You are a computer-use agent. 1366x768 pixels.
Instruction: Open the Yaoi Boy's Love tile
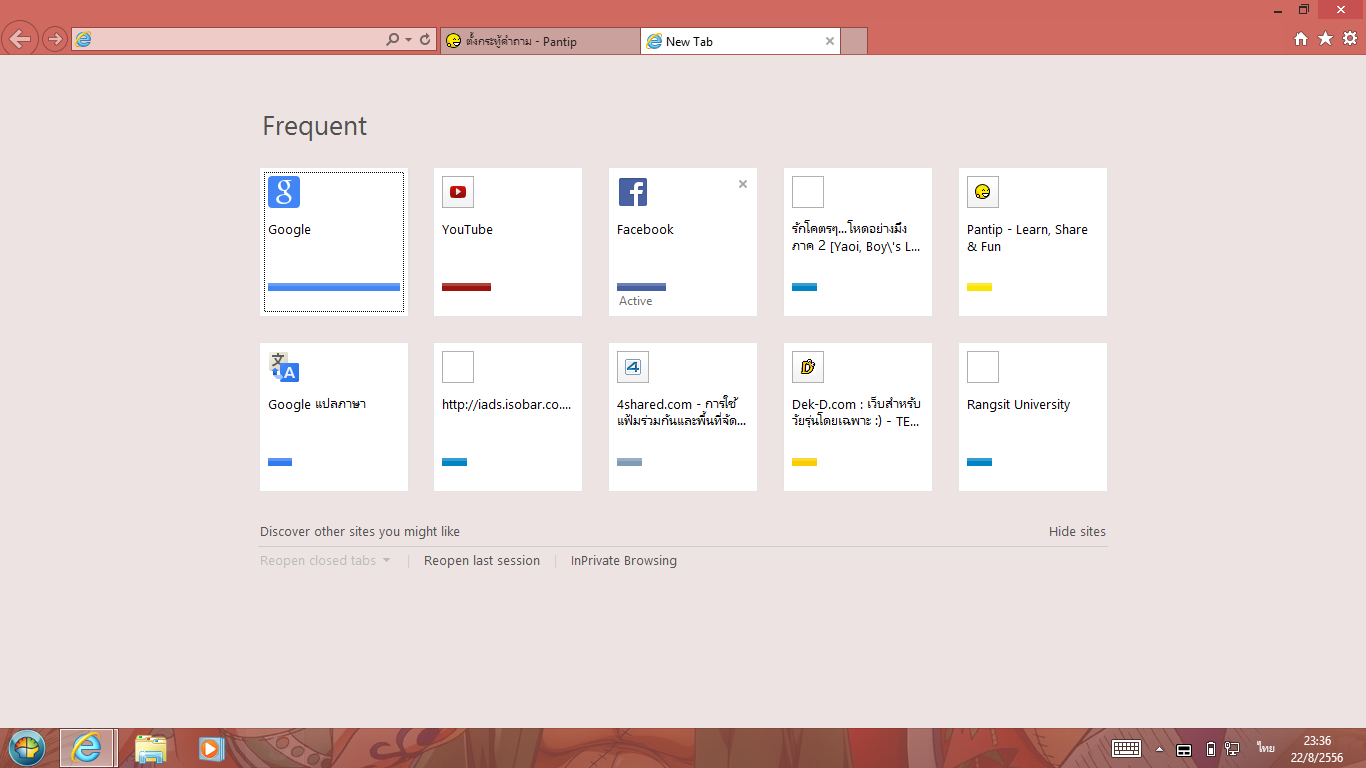(x=858, y=242)
